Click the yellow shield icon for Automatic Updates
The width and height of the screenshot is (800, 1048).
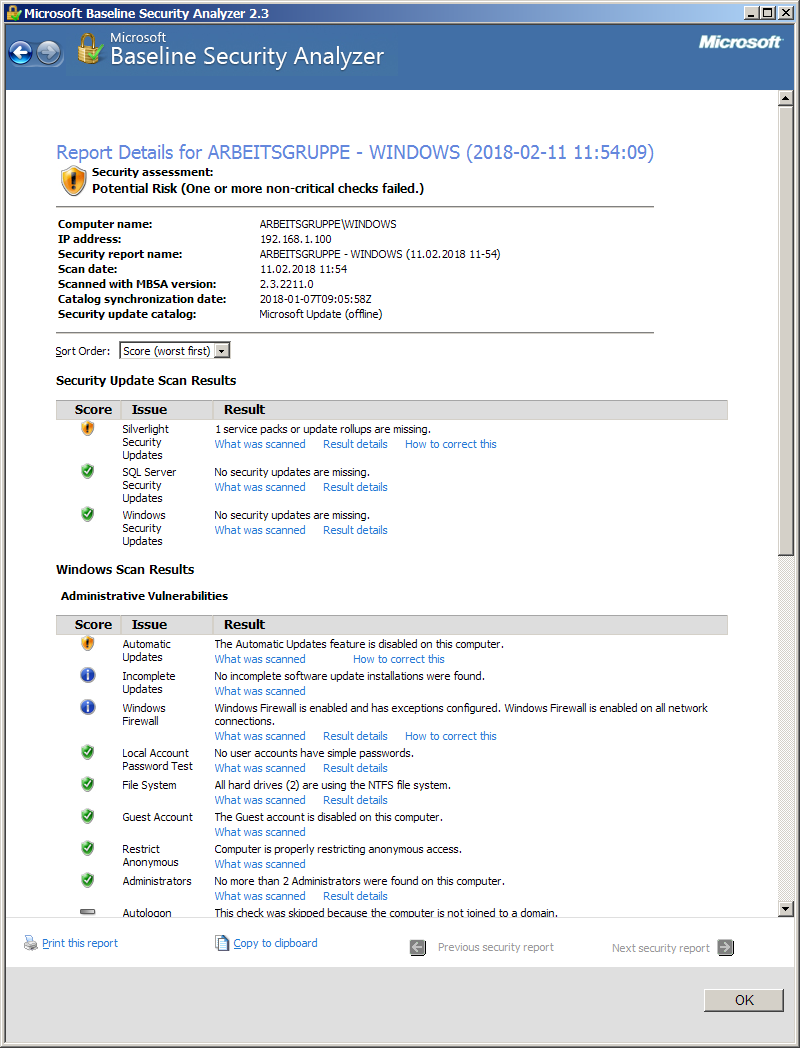(87, 644)
